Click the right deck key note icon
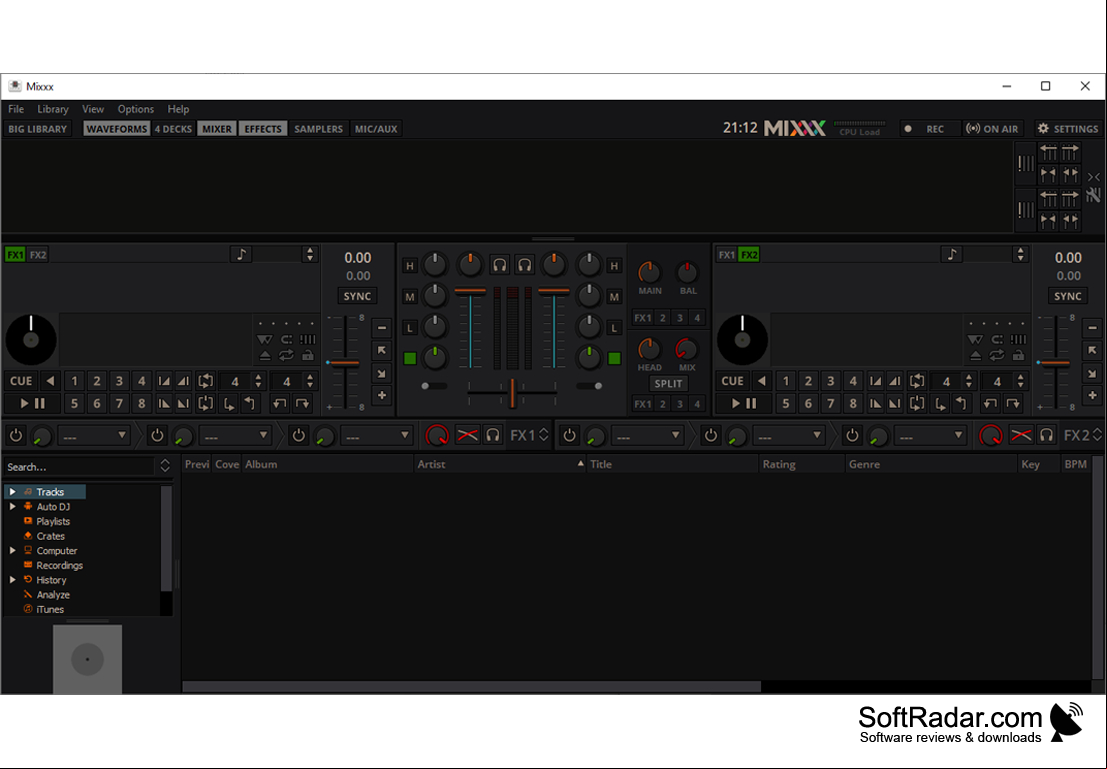Viewport: 1107px width, 769px height. point(952,254)
